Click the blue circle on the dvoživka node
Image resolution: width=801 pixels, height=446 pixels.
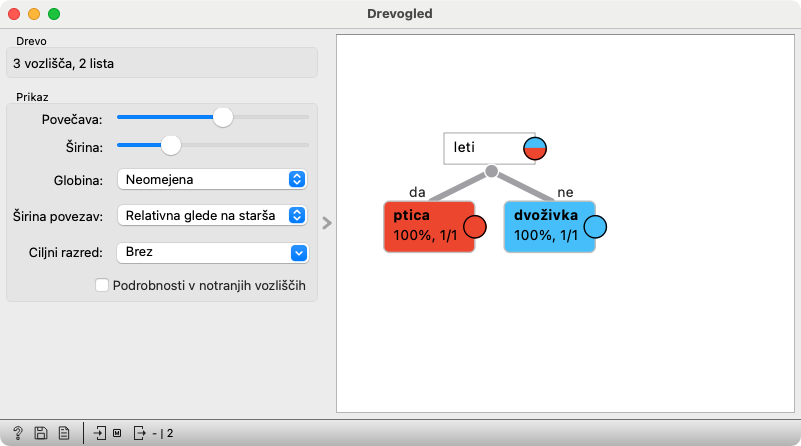595,226
